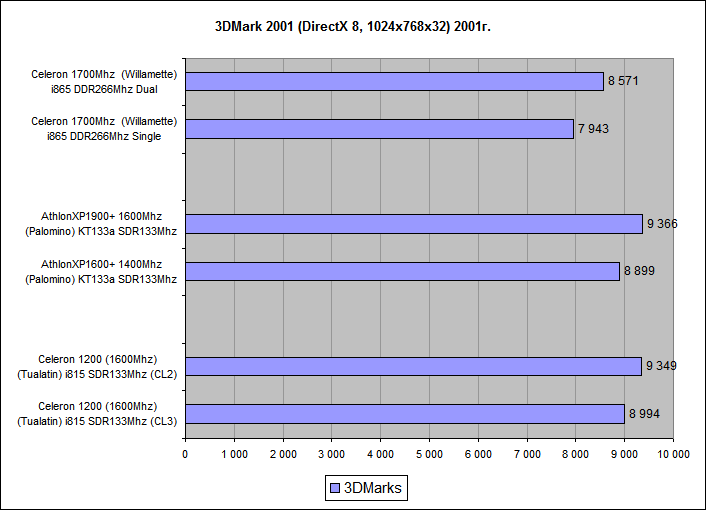This screenshot has height=510, width=706.
Task: Click the axis value 0
Action: pyautogui.click(x=185, y=454)
